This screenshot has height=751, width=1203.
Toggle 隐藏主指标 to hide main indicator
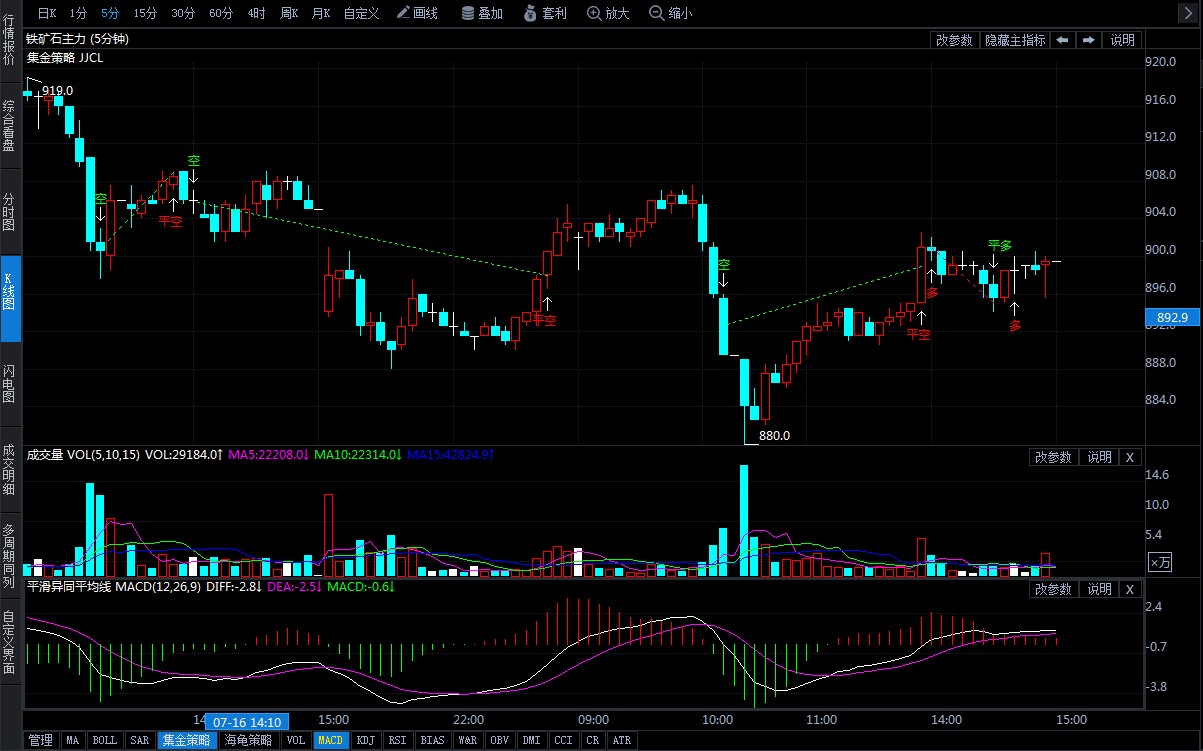(x=1014, y=40)
